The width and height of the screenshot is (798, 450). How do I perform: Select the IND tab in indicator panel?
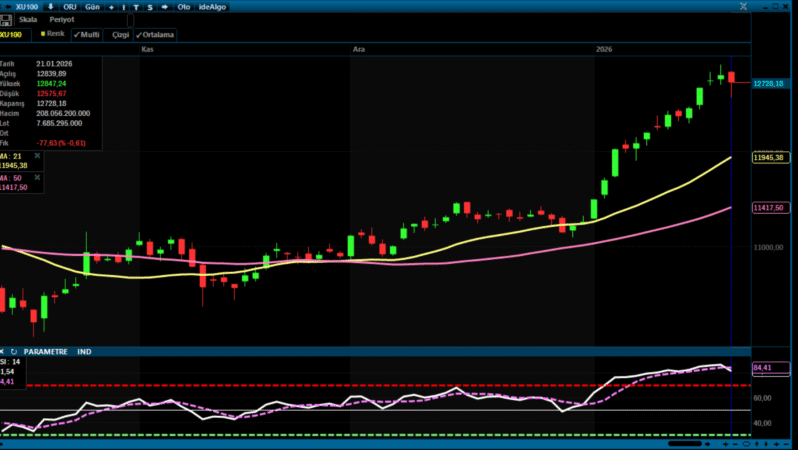[x=85, y=351]
